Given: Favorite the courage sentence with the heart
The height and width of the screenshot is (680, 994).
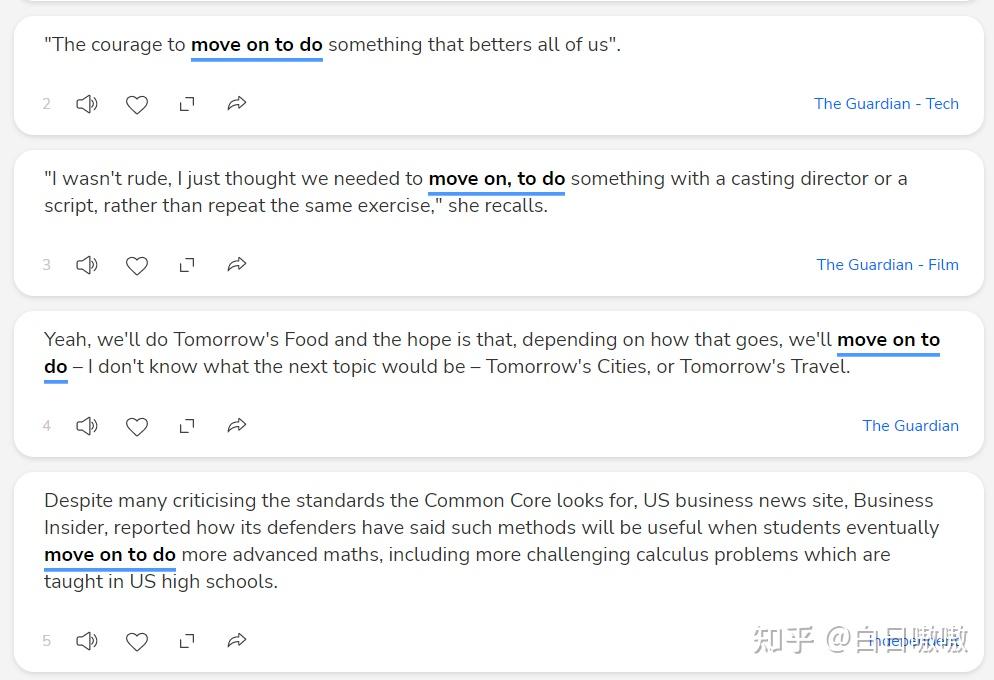Looking at the screenshot, I should (x=137, y=103).
